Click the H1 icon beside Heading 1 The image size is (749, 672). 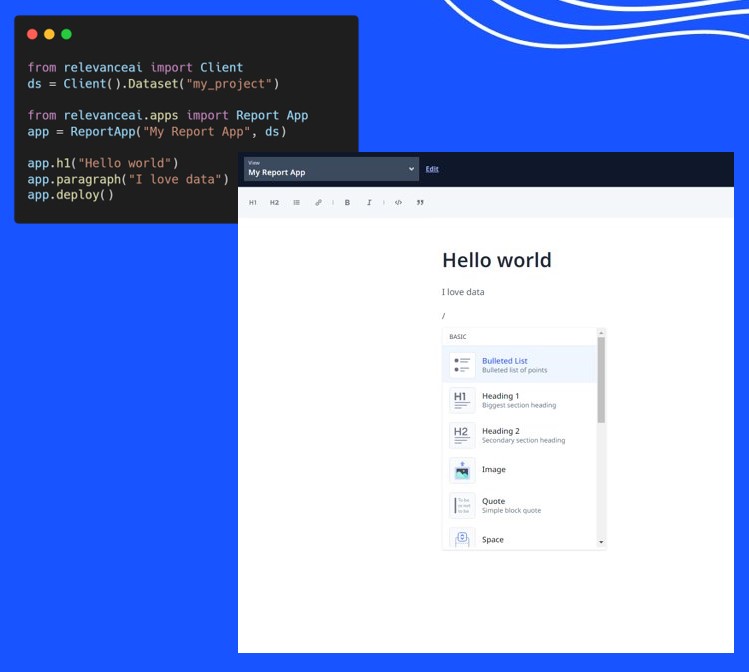coord(462,400)
